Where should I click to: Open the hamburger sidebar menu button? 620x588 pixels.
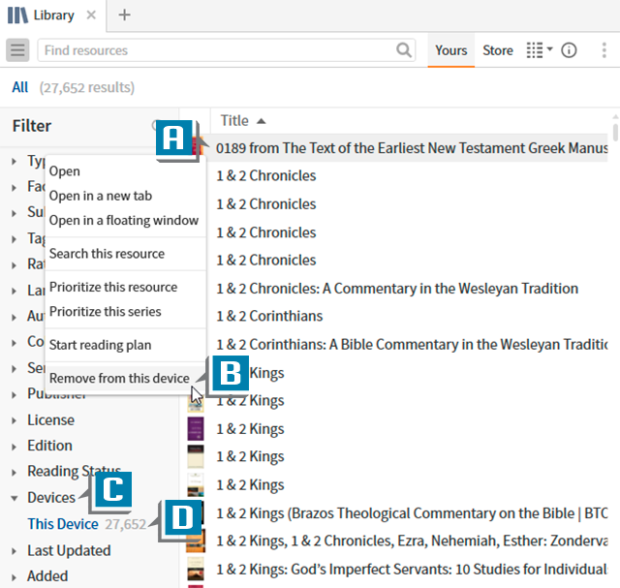tap(18, 50)
